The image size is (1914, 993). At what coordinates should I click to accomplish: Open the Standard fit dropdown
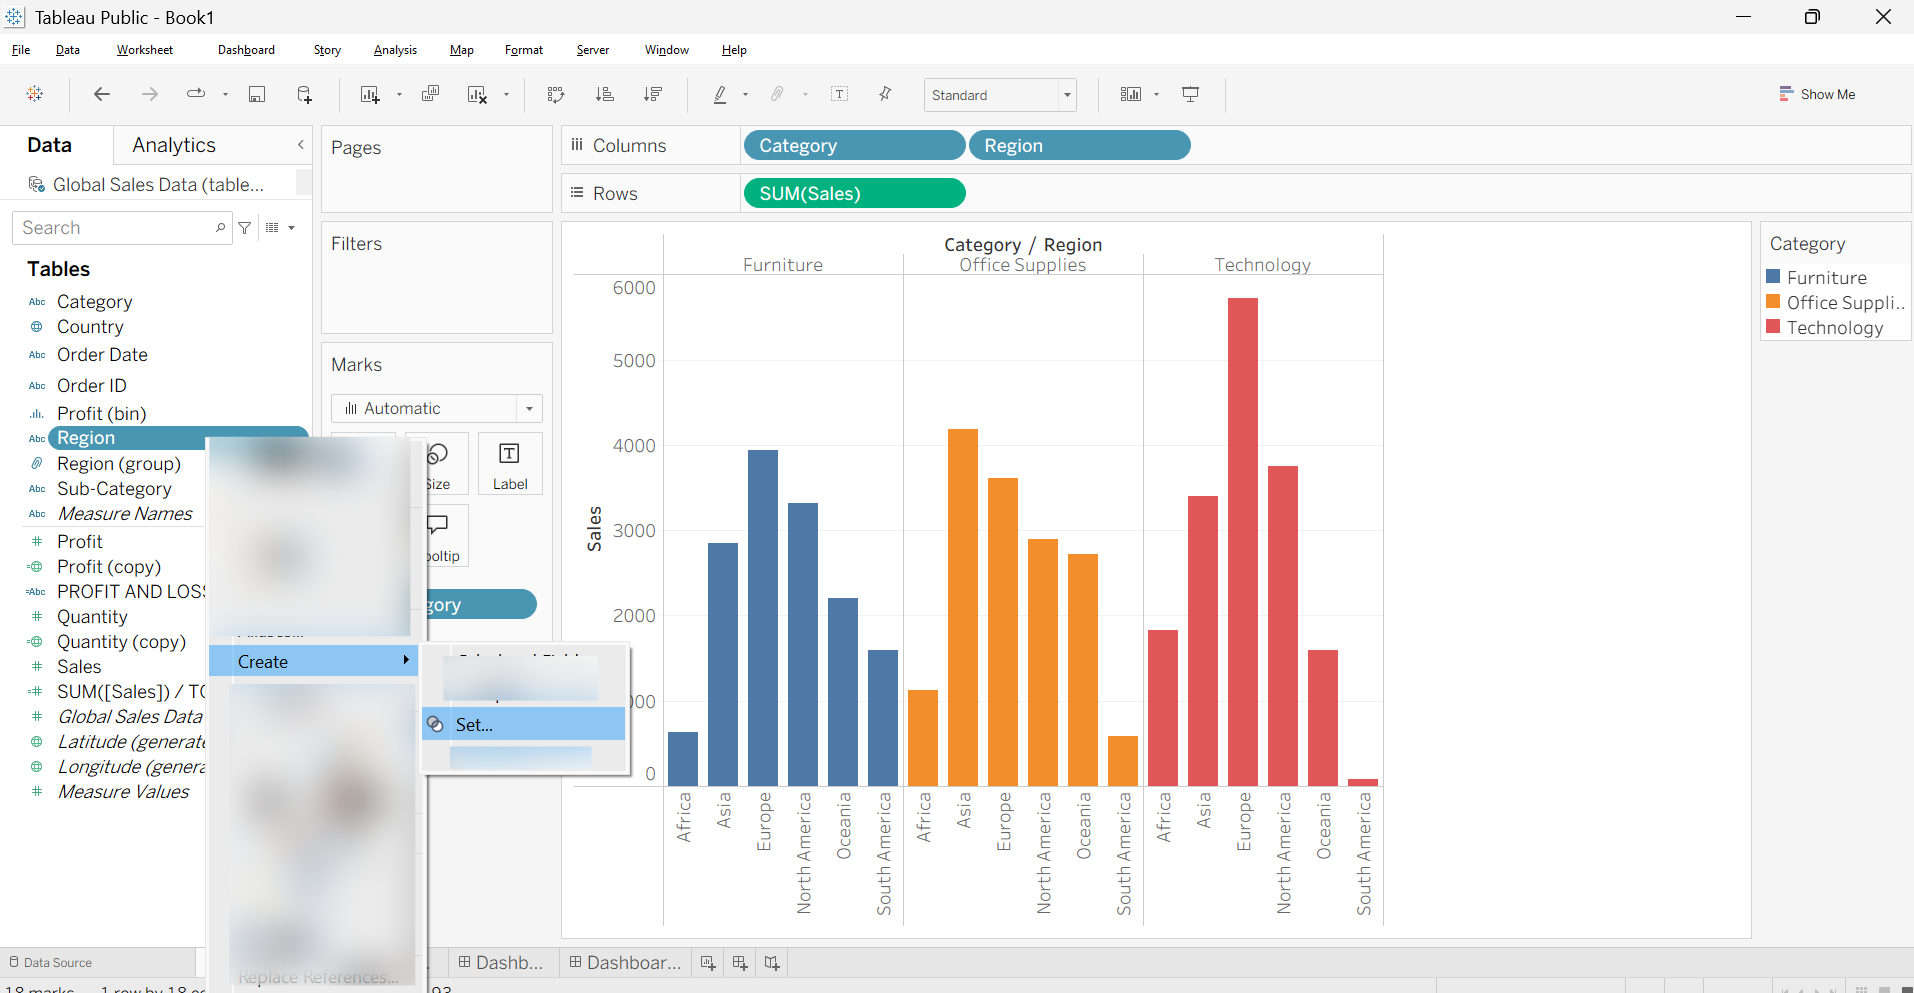[1000, 95]
